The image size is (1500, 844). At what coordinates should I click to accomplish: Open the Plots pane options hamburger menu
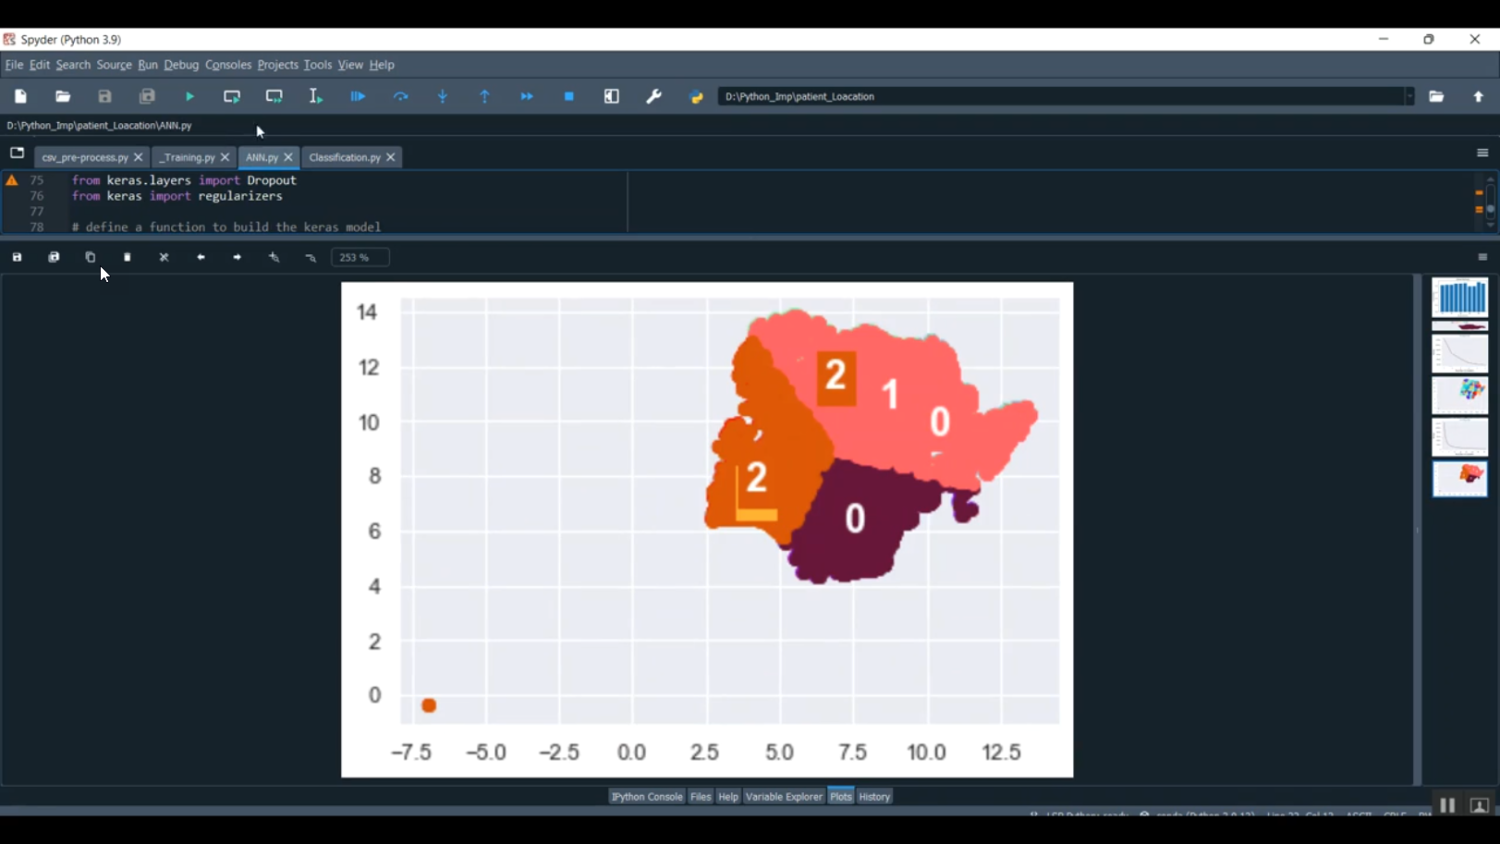click(x=1482, y=258)
